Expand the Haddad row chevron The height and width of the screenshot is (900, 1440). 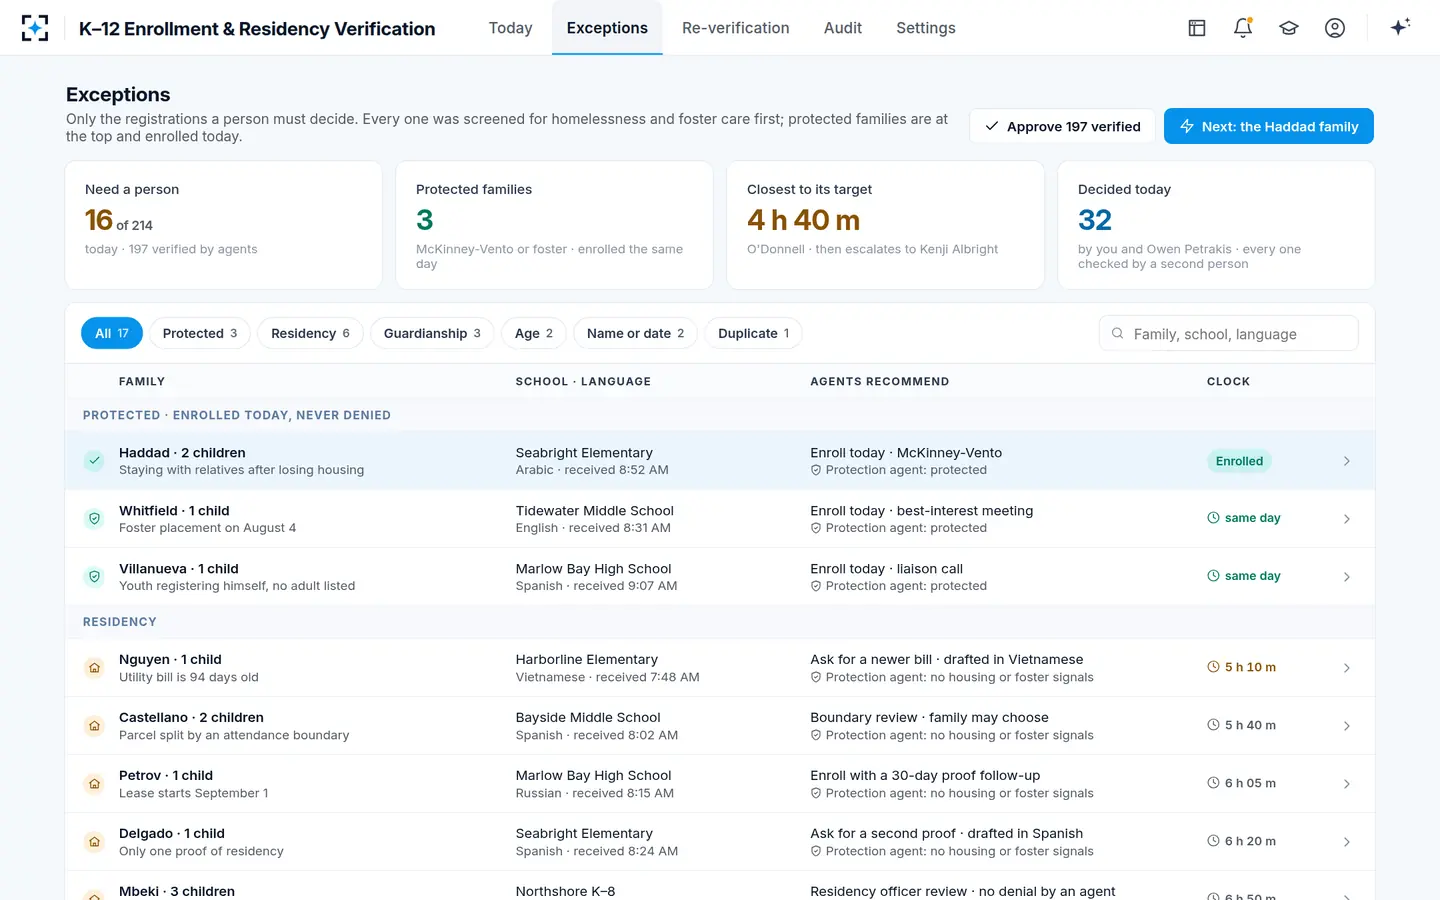pyautogui.click(x=1347, y=461)
